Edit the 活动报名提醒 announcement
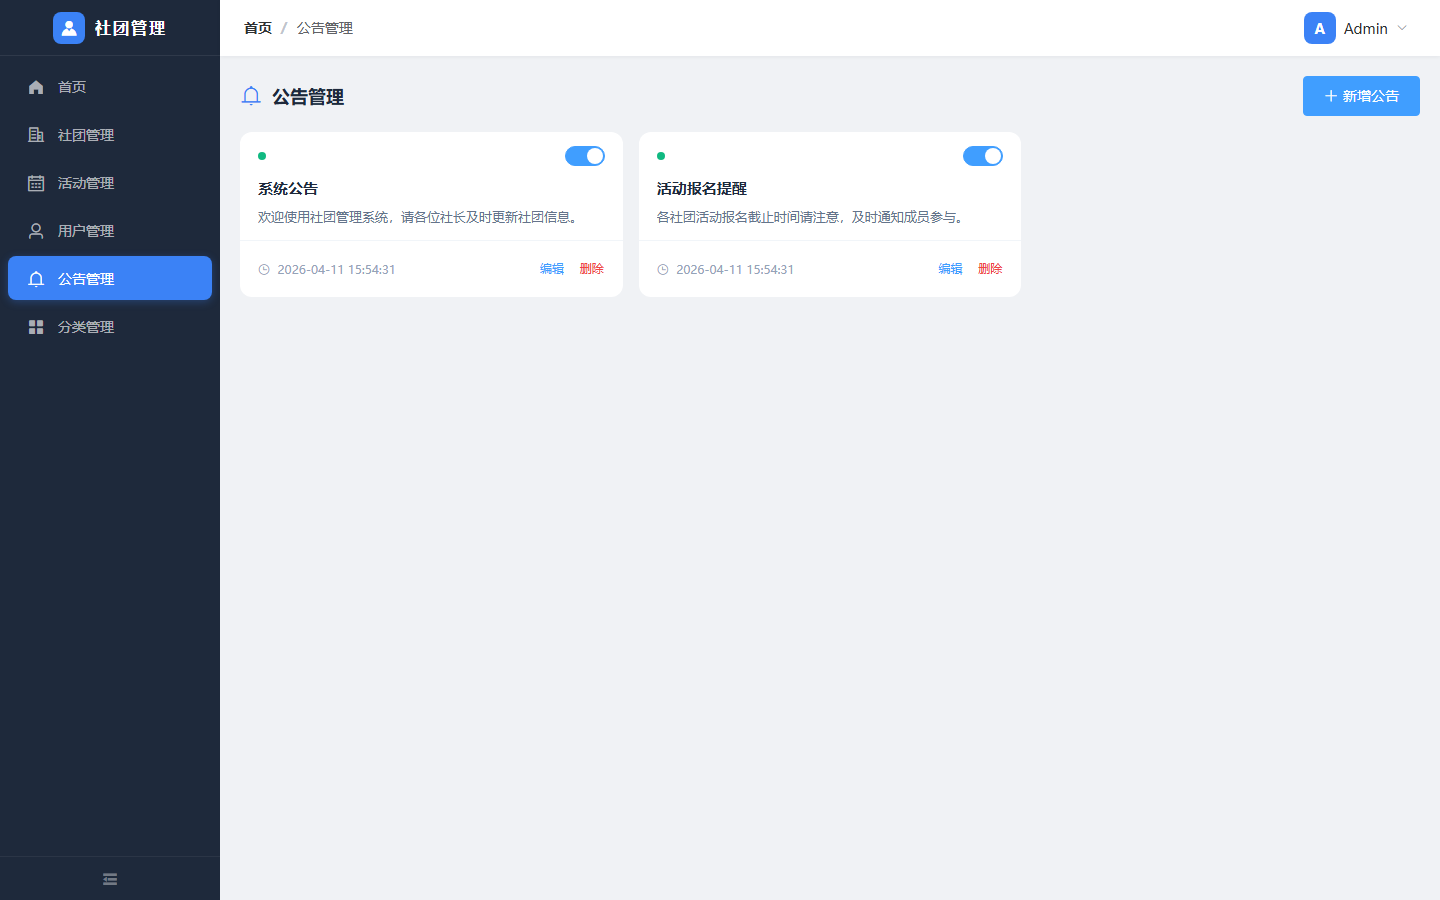 click(950, 269)
